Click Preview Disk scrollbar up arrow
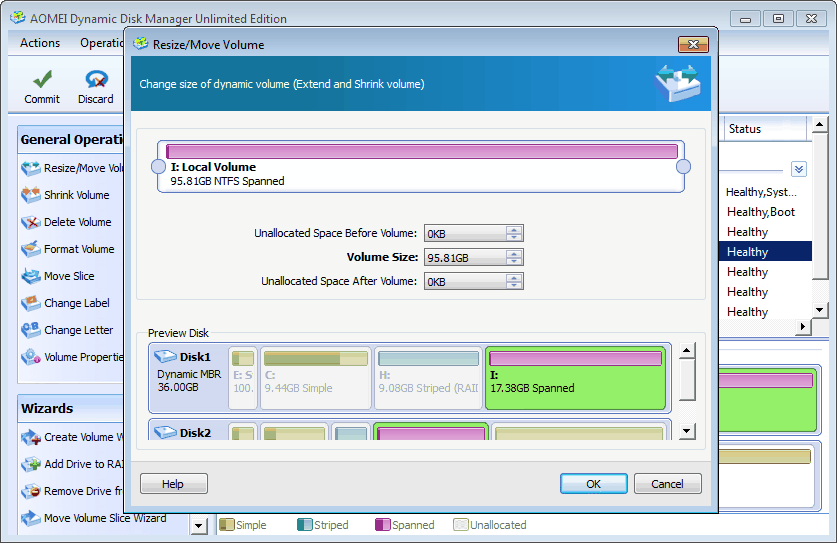837x543 pixels. click(687, 351)
